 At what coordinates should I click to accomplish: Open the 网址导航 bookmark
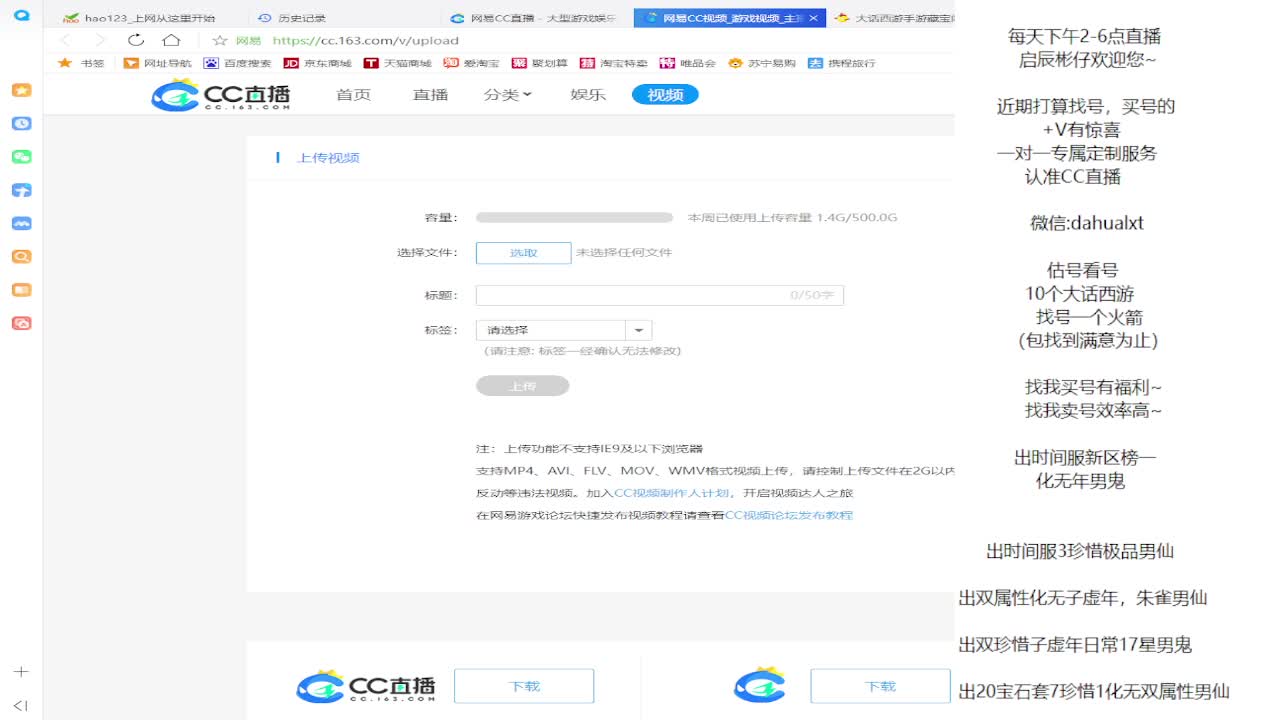click(158, 63)
